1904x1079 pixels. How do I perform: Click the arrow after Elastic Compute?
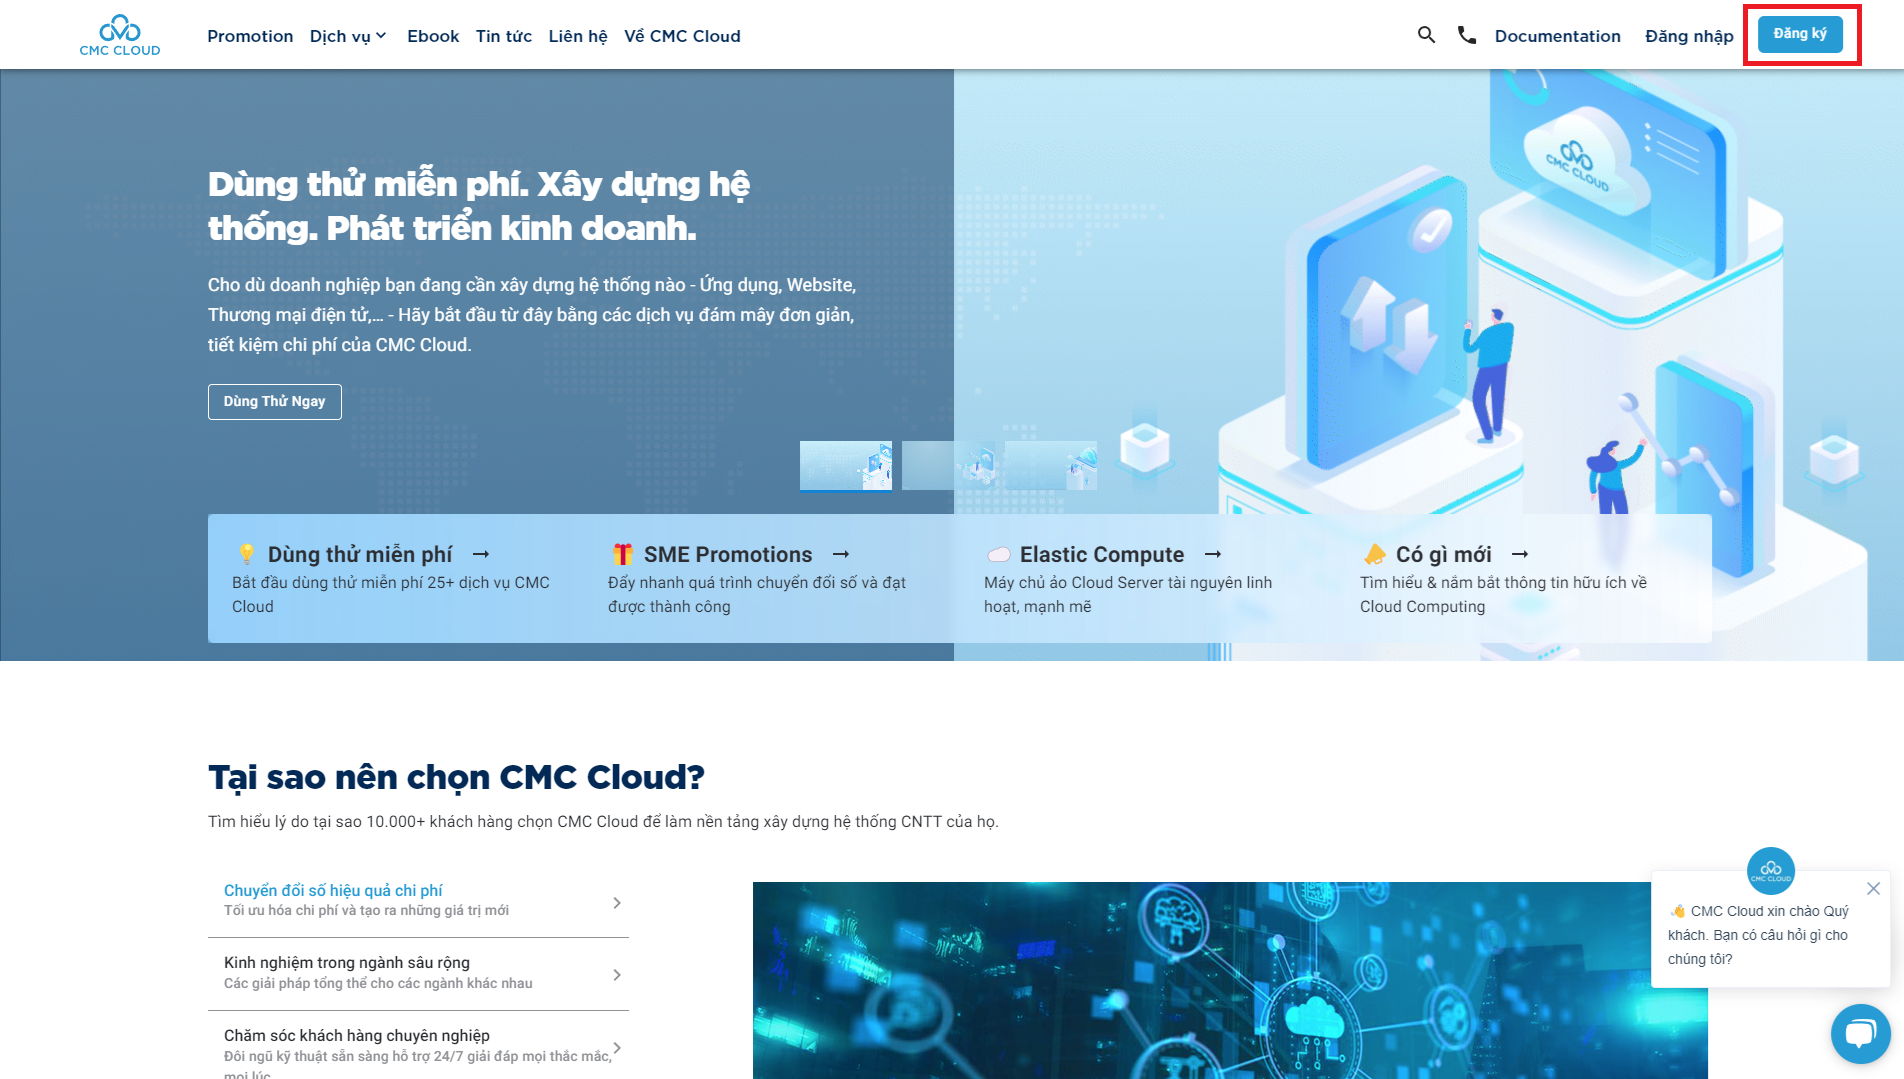pyautogui.click(x=1213, y=554)
